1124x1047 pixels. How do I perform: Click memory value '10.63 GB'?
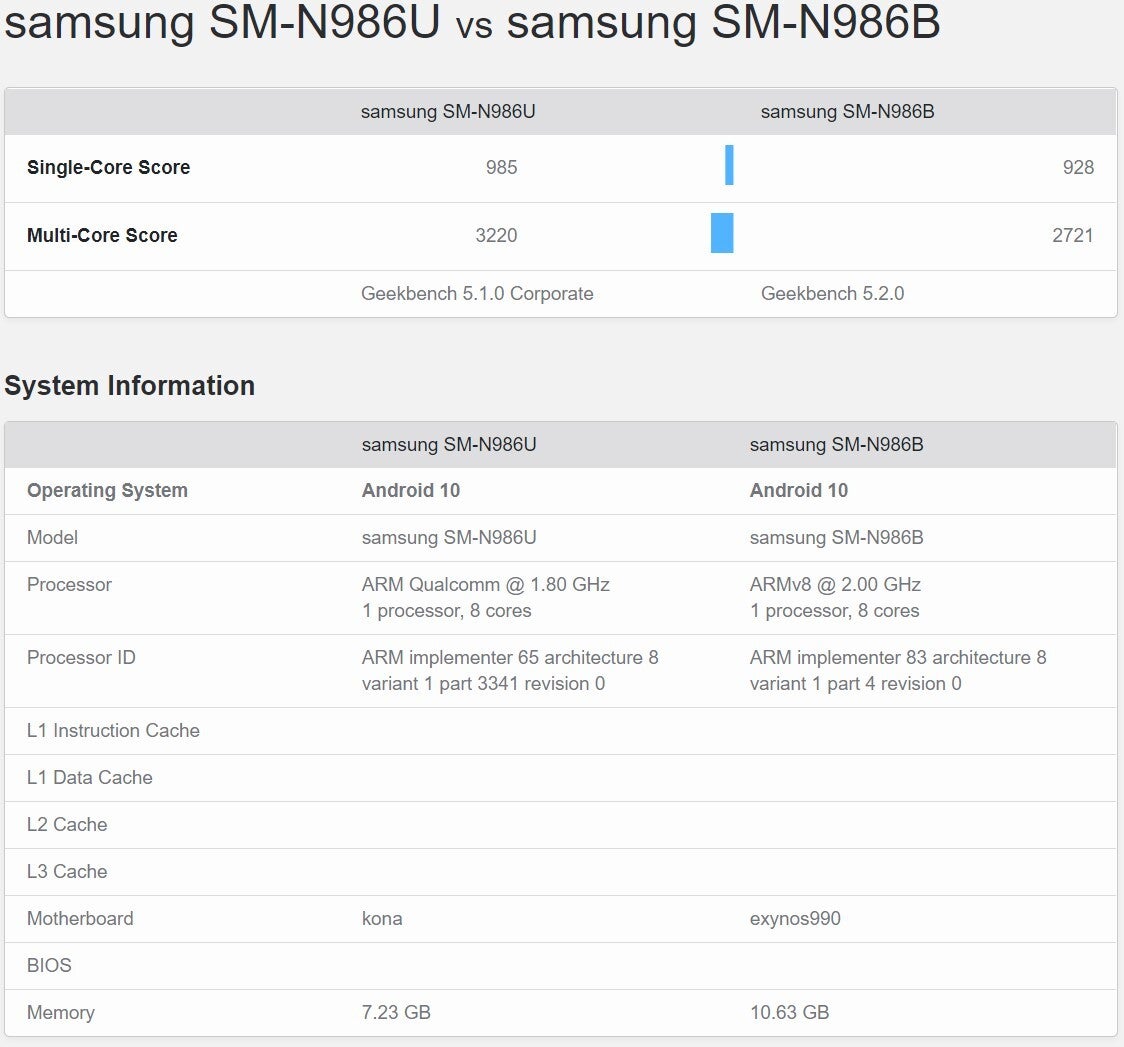pos(789,1013)
